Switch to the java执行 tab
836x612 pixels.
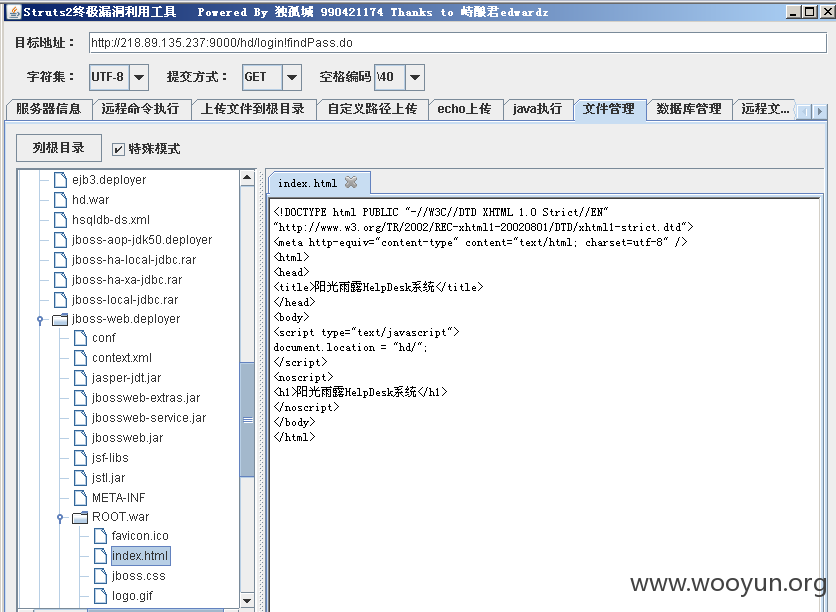tap(537, 109)
